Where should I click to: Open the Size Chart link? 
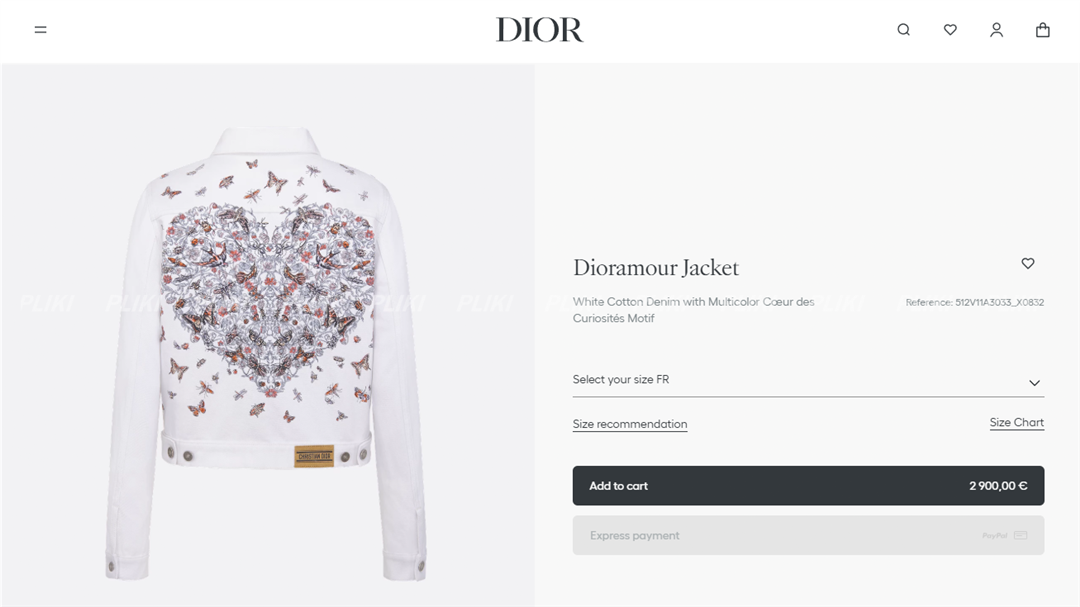click(x=1017, y=422)
